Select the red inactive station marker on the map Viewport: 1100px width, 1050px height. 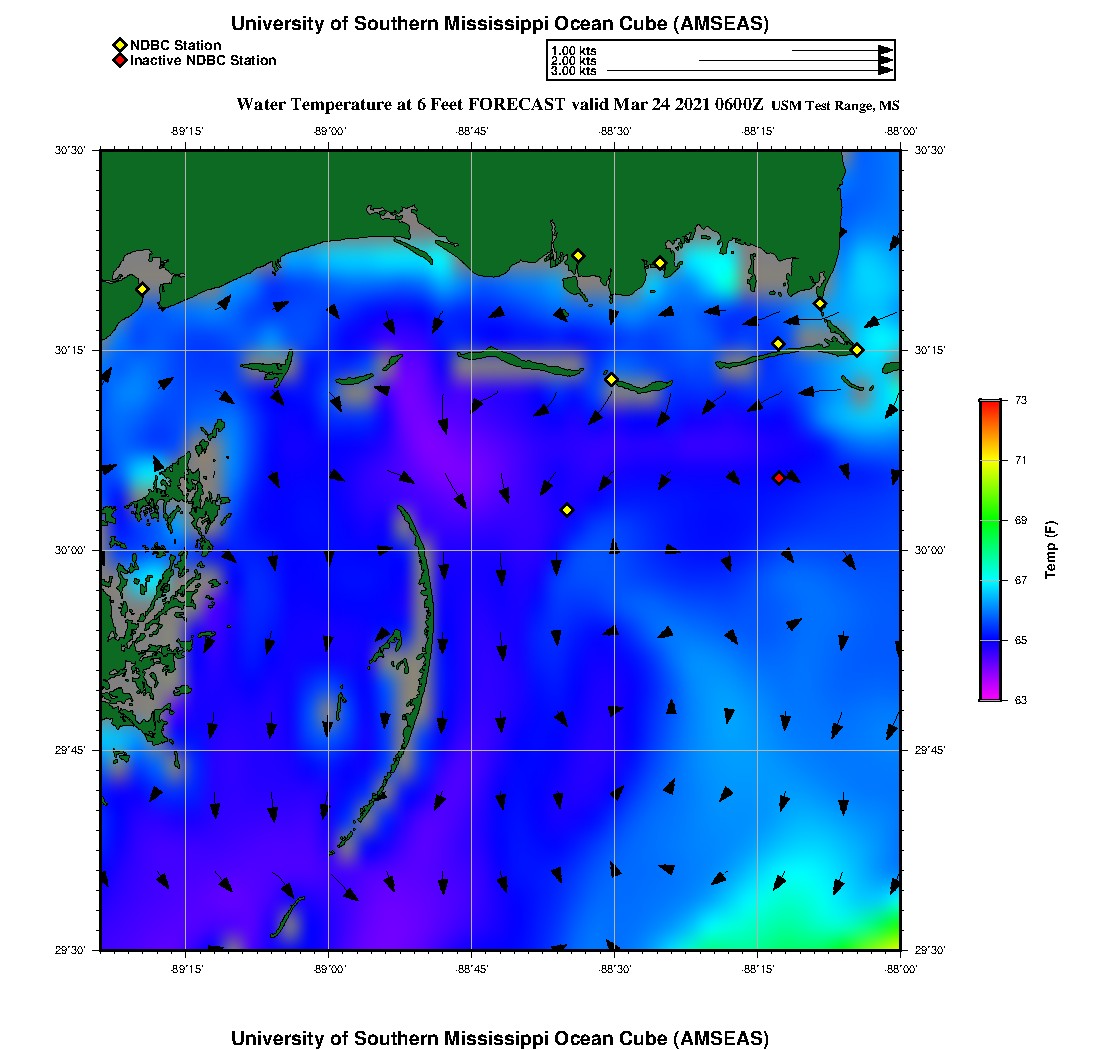click(779, 478)
